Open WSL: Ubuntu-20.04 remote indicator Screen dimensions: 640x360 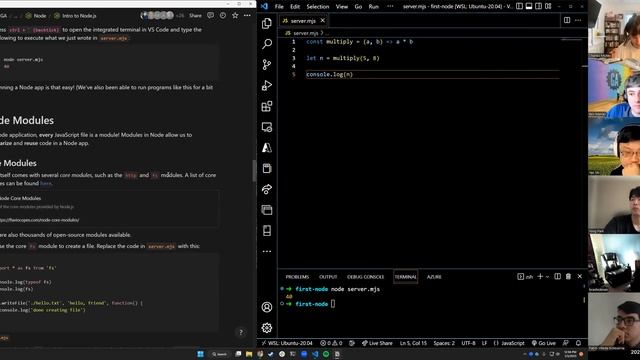287,343
